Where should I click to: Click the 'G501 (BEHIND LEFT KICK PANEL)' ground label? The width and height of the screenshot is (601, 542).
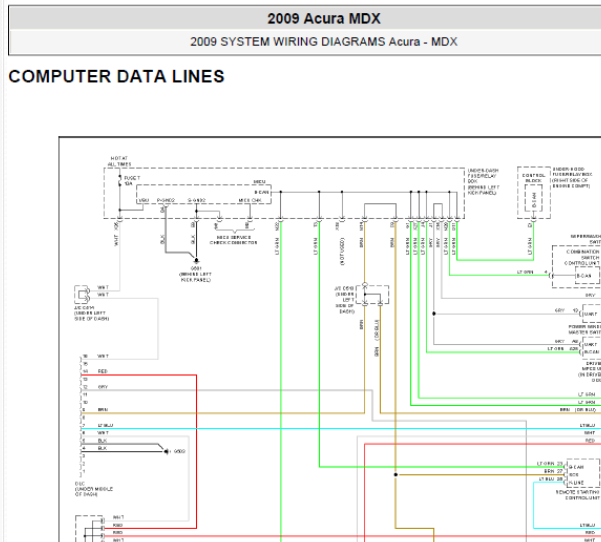[x=196, y=274]
